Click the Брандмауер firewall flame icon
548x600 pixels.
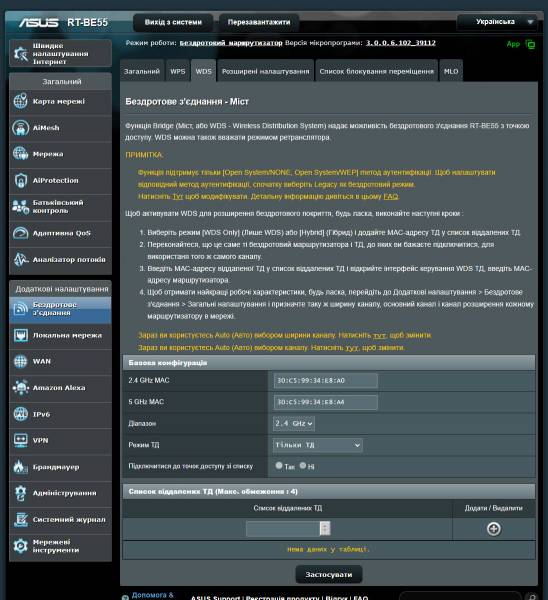20,467
